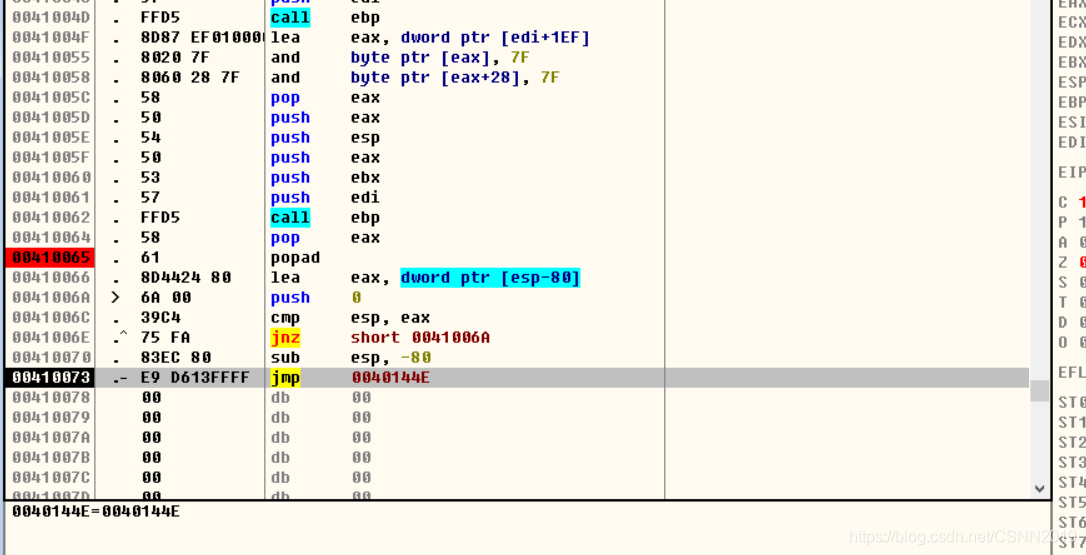Click address 00410078
Image resolution: width=1086 pixels, height=555 pixels.
(51, 398)
